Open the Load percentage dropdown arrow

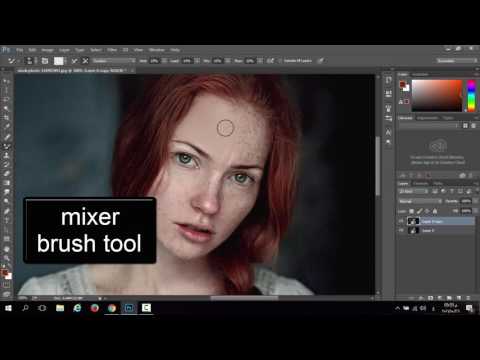pyautogui.click(x=197, y=61)
